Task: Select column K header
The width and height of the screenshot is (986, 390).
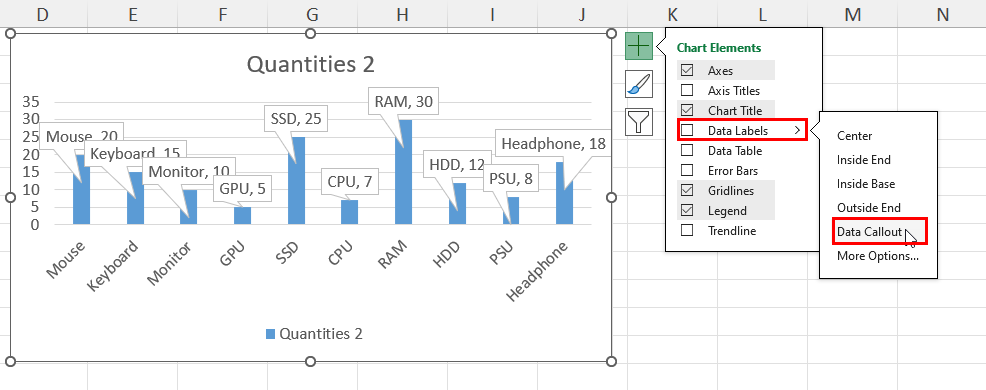Action: pos(672,14)
